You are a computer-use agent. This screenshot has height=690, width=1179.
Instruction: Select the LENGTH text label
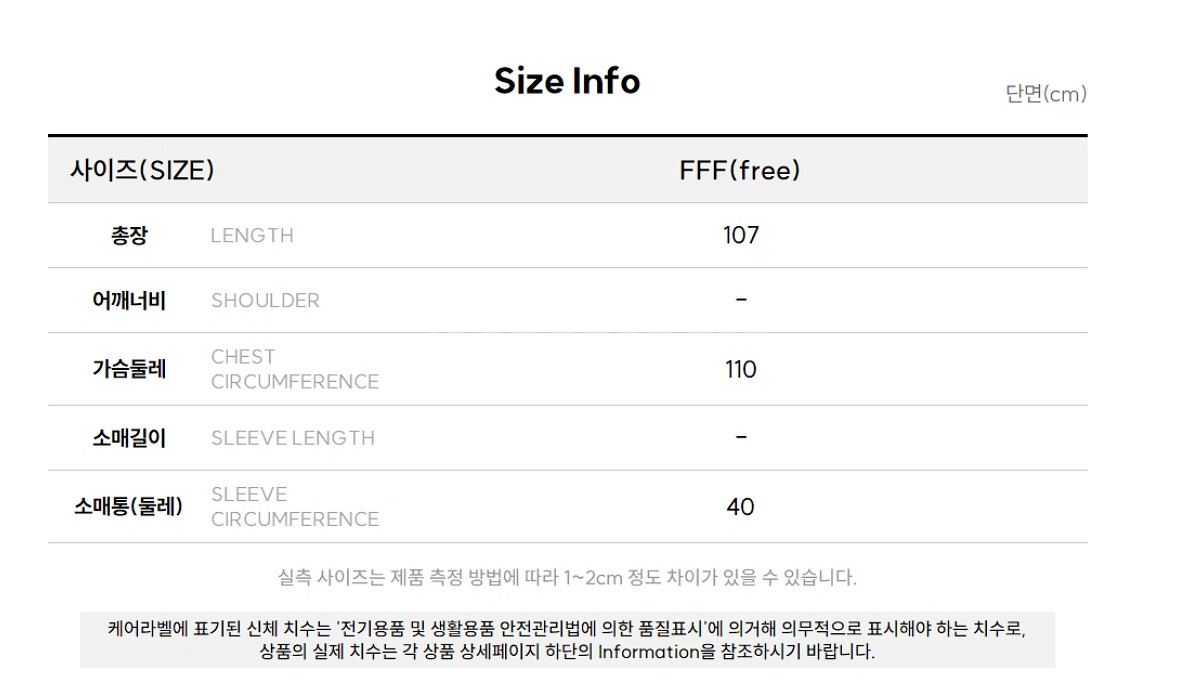click(252, 235)
